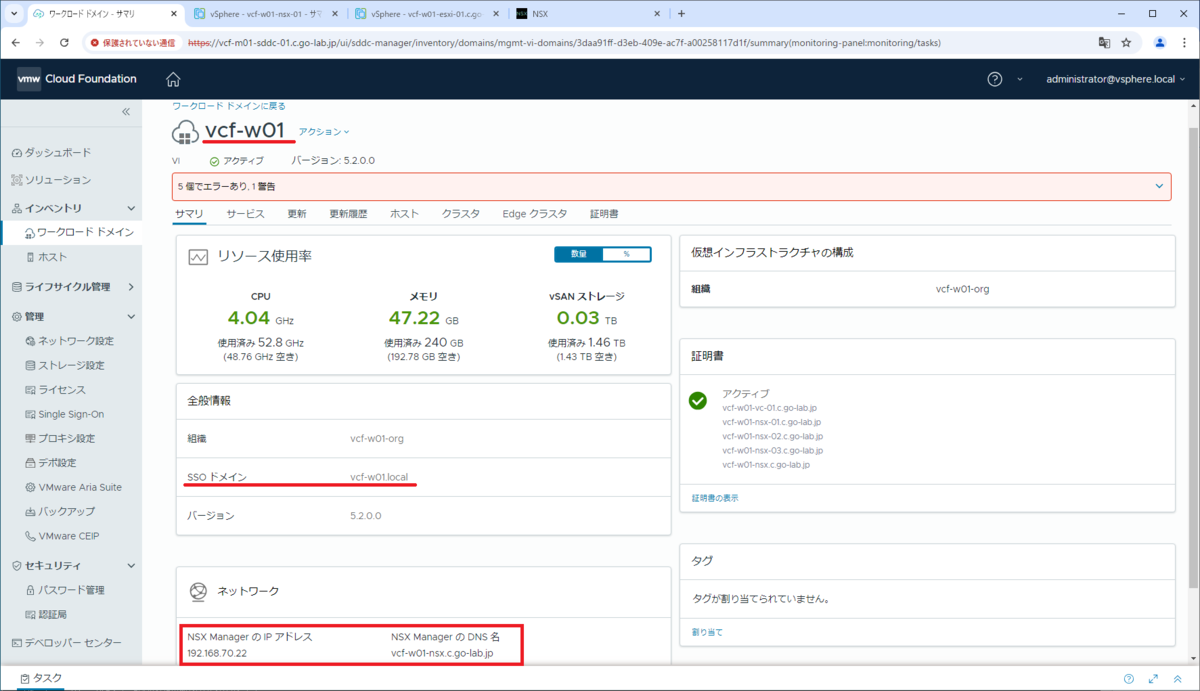
Task: Click the home icon in Cloud Foundation header
Action: tap(173, 79)
